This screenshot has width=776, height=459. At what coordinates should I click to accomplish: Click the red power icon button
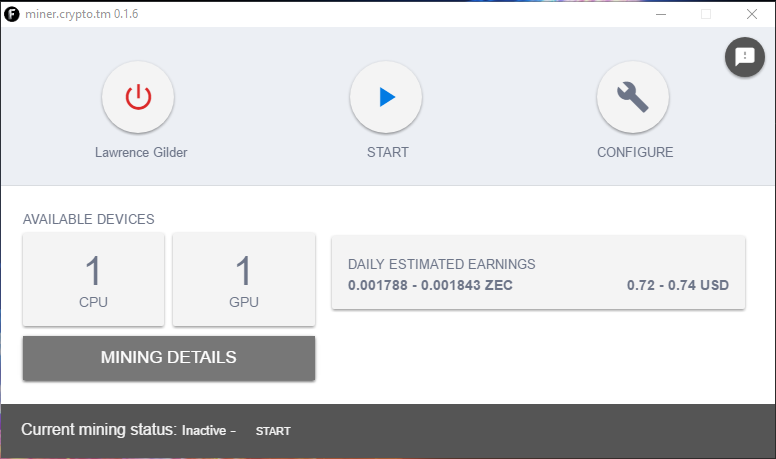pos(138,97)
